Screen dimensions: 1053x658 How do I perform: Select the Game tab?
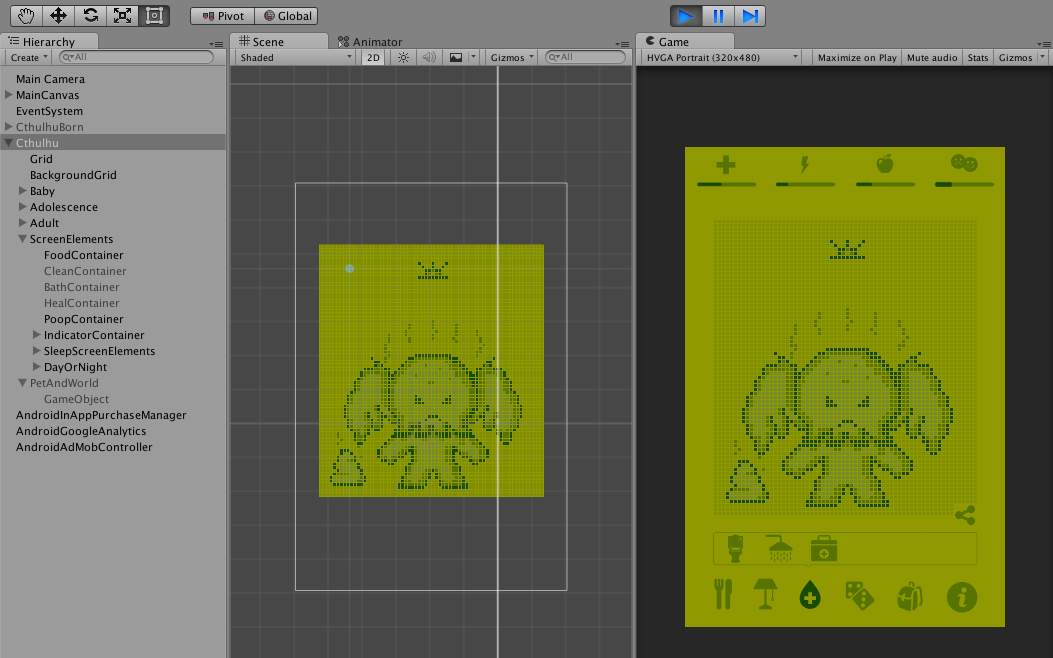pyautogui.click(x=684, y=42)
